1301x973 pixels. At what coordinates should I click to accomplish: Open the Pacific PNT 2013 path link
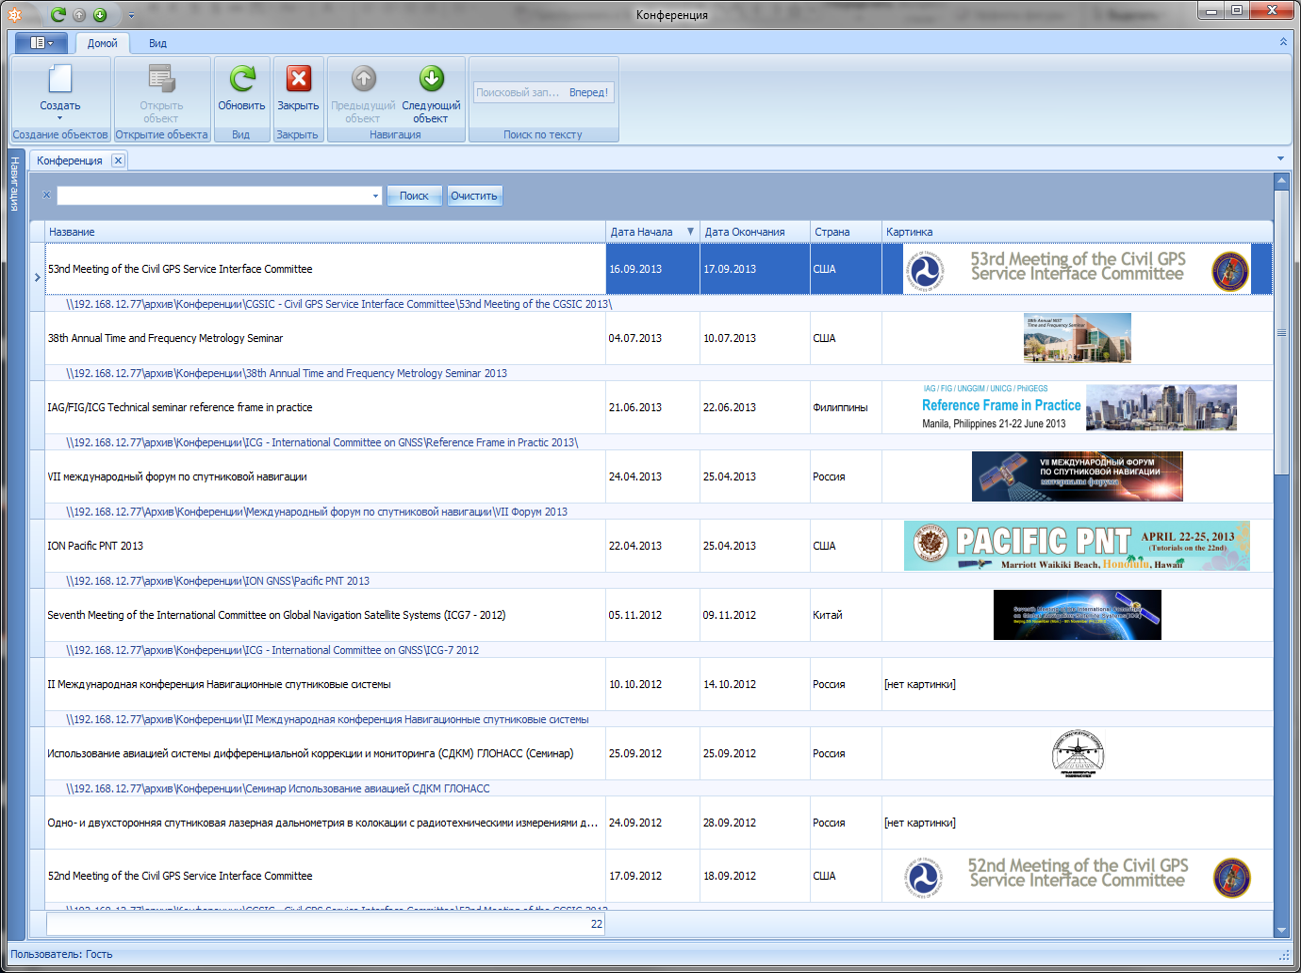click(218, 581)
